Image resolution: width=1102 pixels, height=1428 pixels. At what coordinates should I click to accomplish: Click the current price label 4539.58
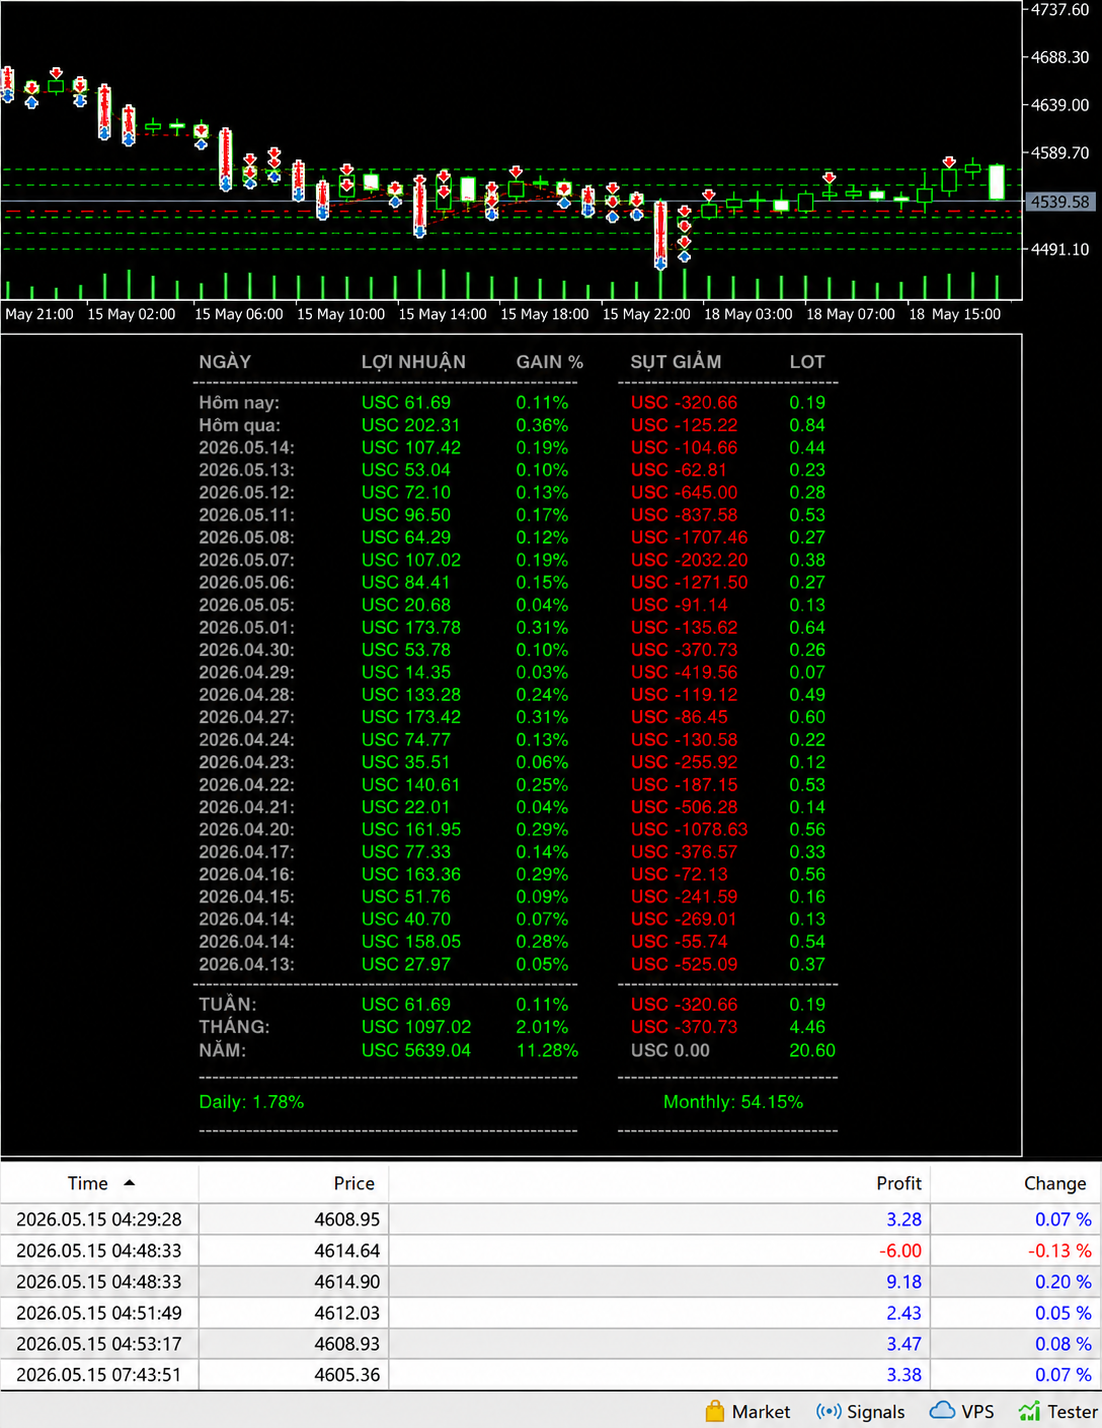click(x=1060, y=202)
